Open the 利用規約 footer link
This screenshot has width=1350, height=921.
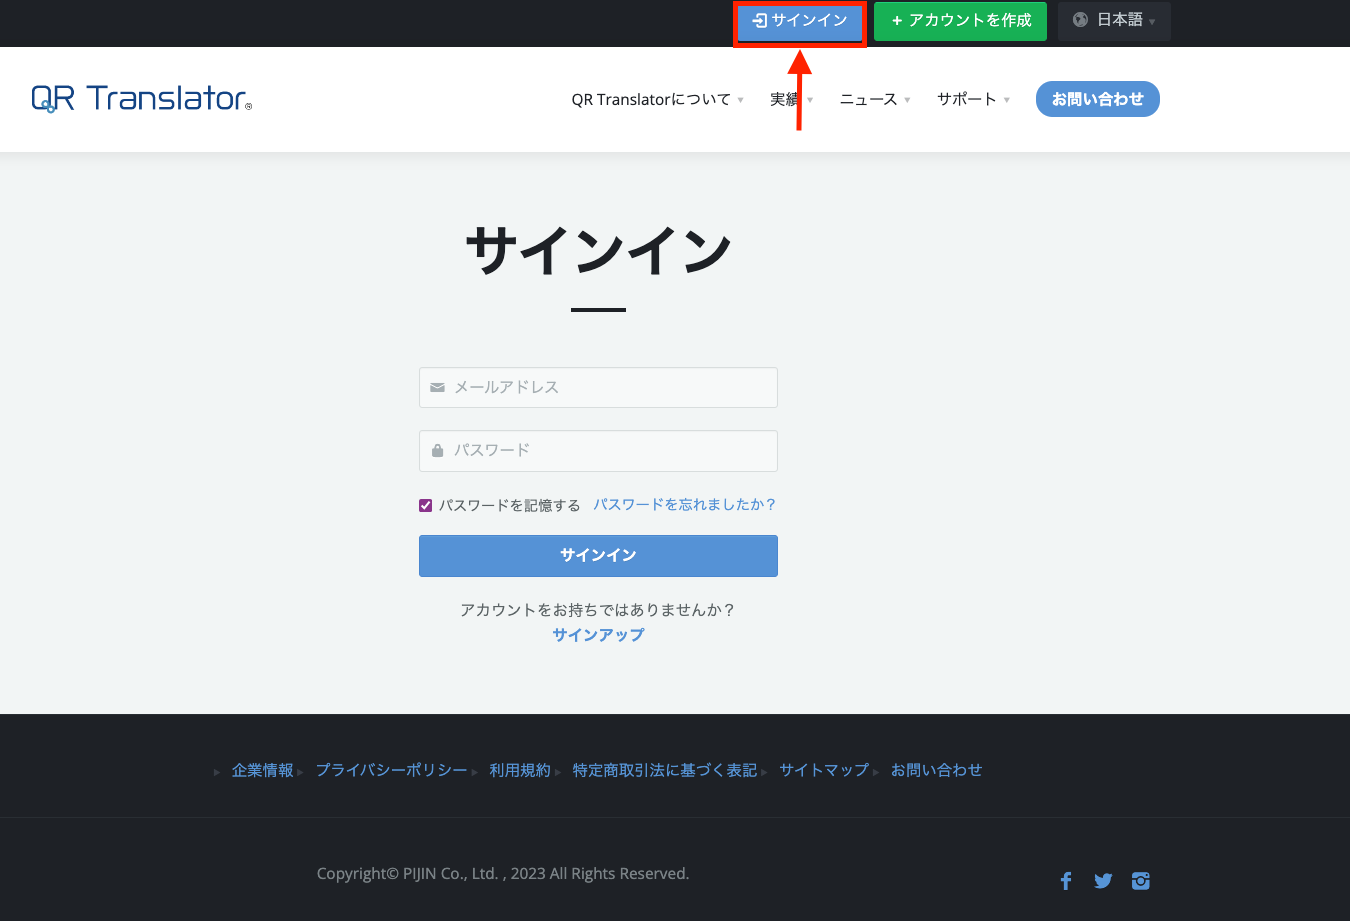click(x=520, y=770)
